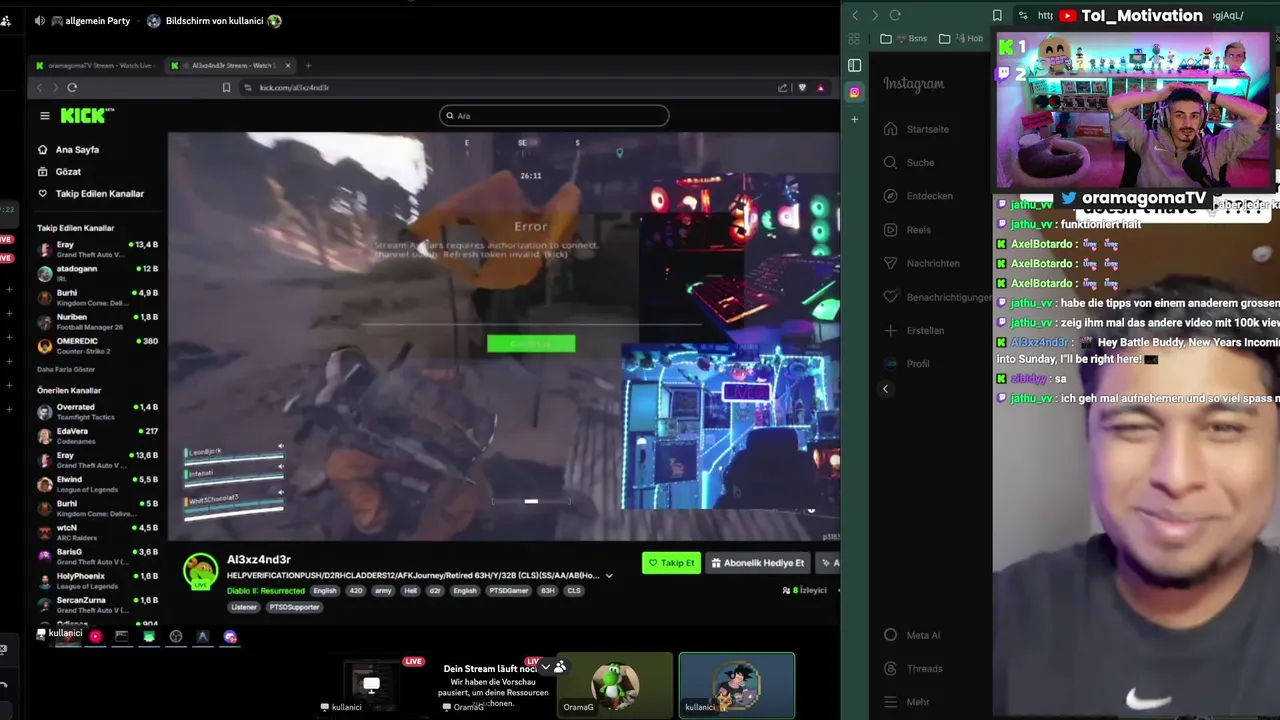The image size is (1280, 720).
Task: Select the PTSDGamer tag
Action: coord(509,591)
